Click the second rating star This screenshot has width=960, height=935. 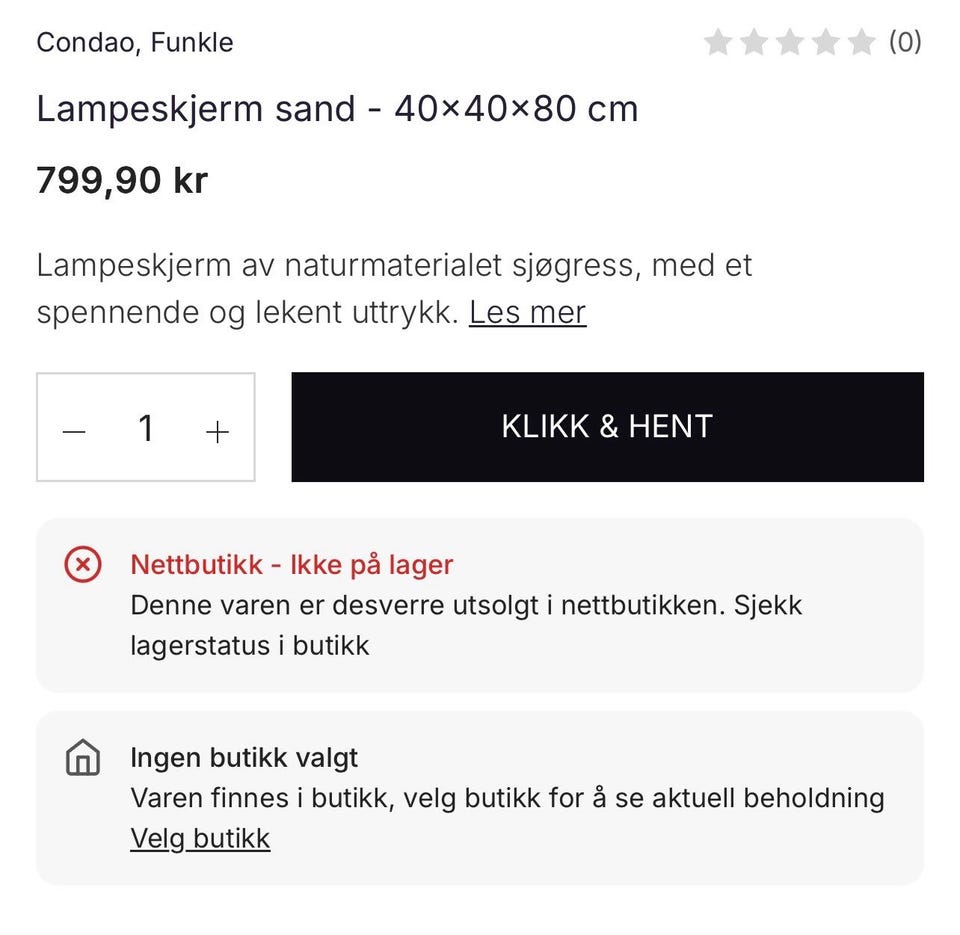(x=754, y=42)
